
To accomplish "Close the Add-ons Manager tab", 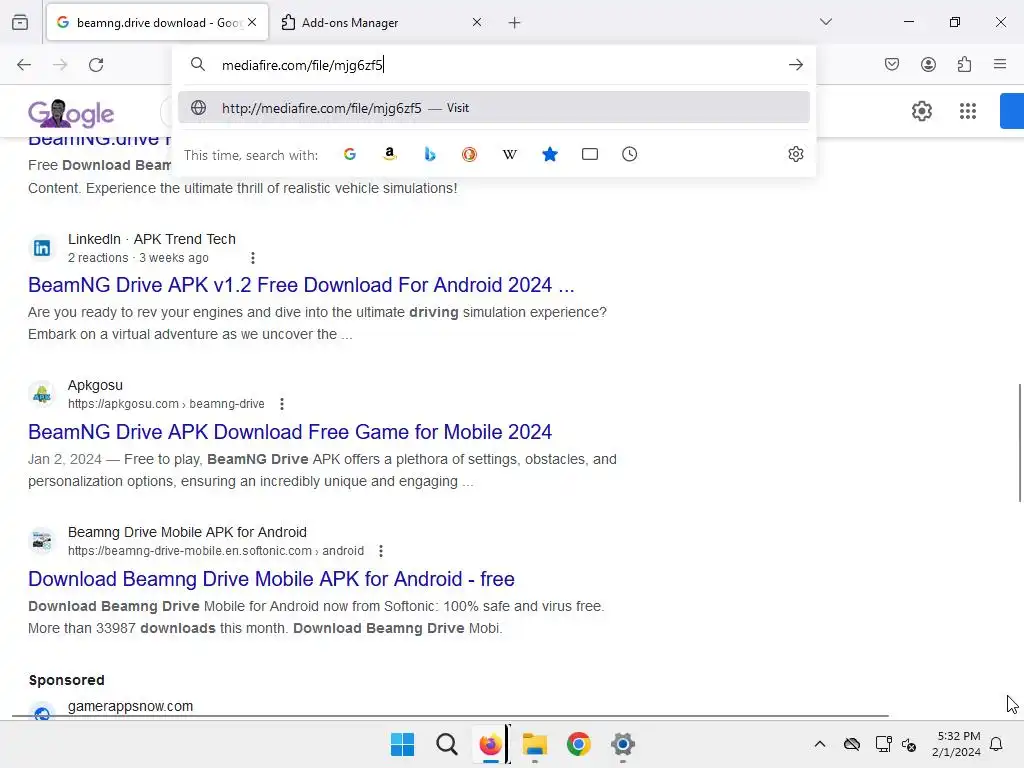I will [x=477, y=22].
